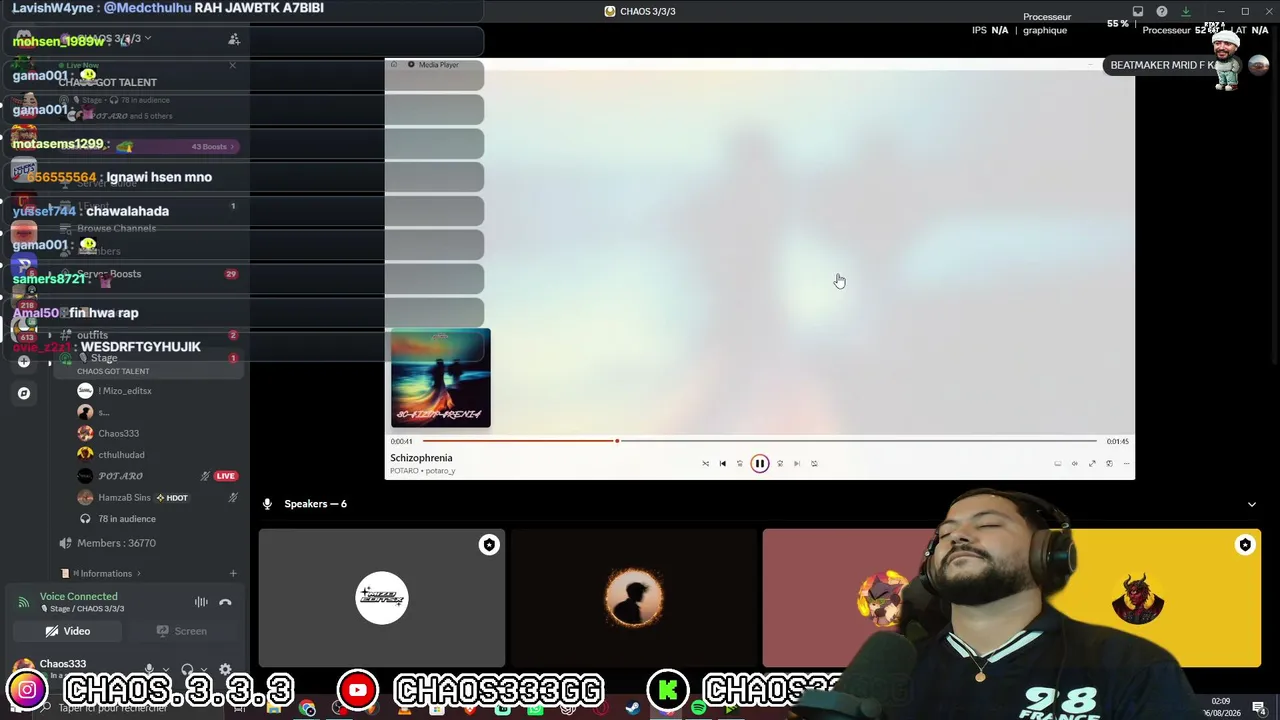Screen dimensions: 1280x720
Task: Select user HamzaB Sins in stage list
Action: pyautogui.click(x=124, y=497)
